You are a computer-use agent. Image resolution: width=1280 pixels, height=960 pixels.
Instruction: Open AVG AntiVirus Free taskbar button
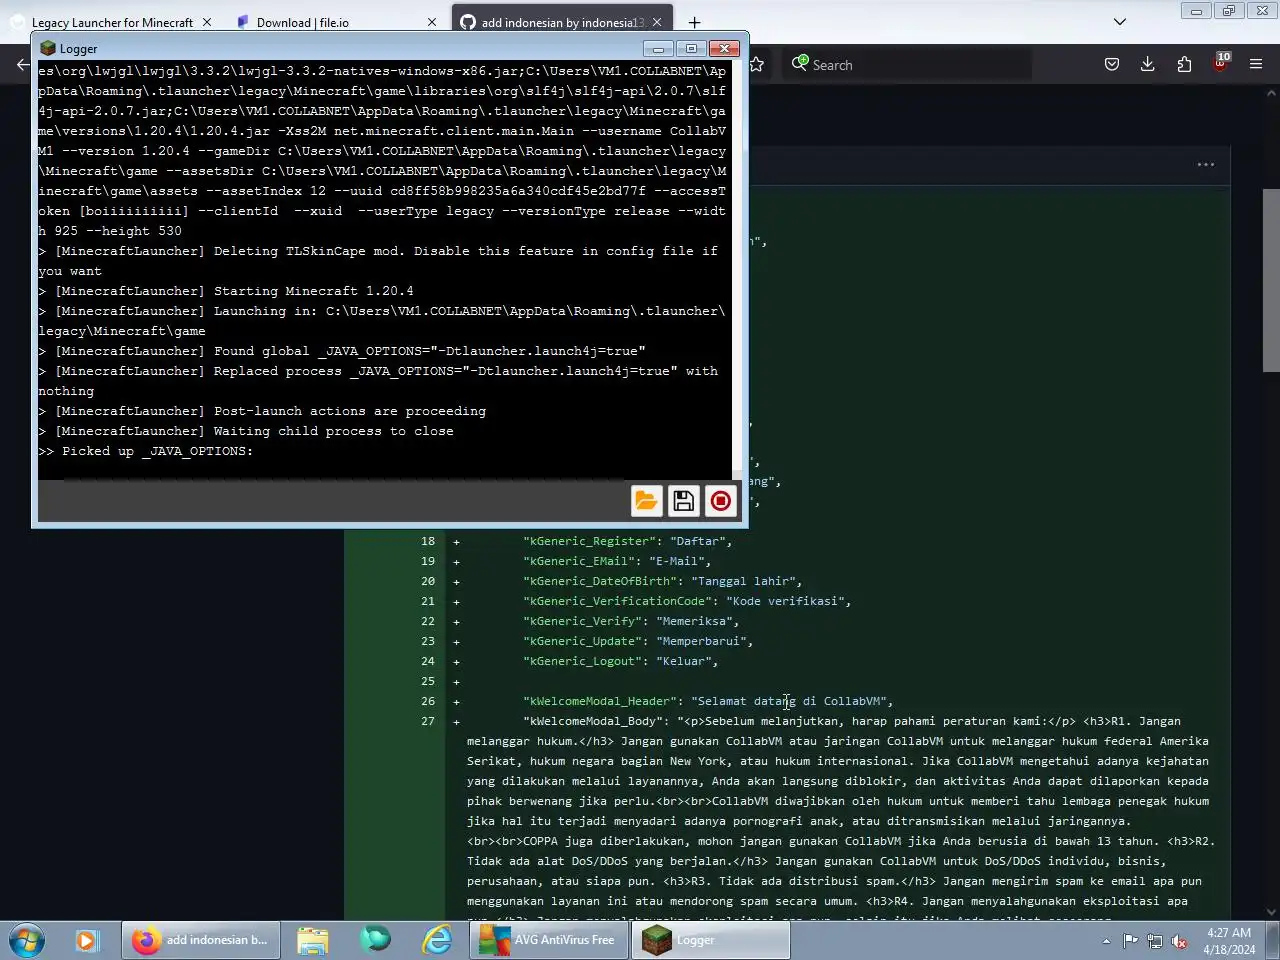click(549, 940)
